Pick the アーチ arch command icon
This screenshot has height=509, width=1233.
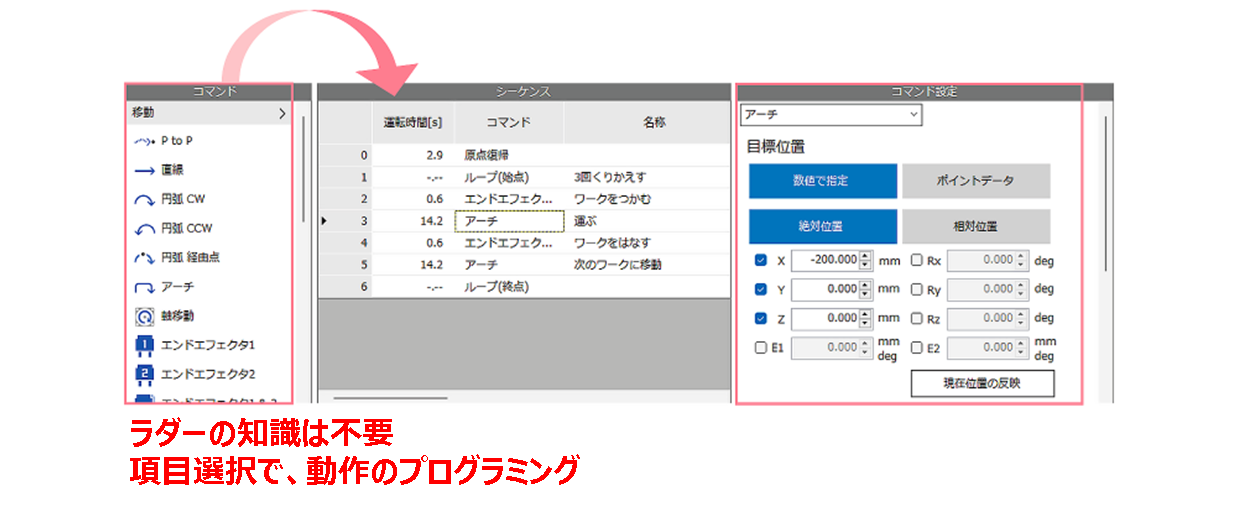[144, 287]
